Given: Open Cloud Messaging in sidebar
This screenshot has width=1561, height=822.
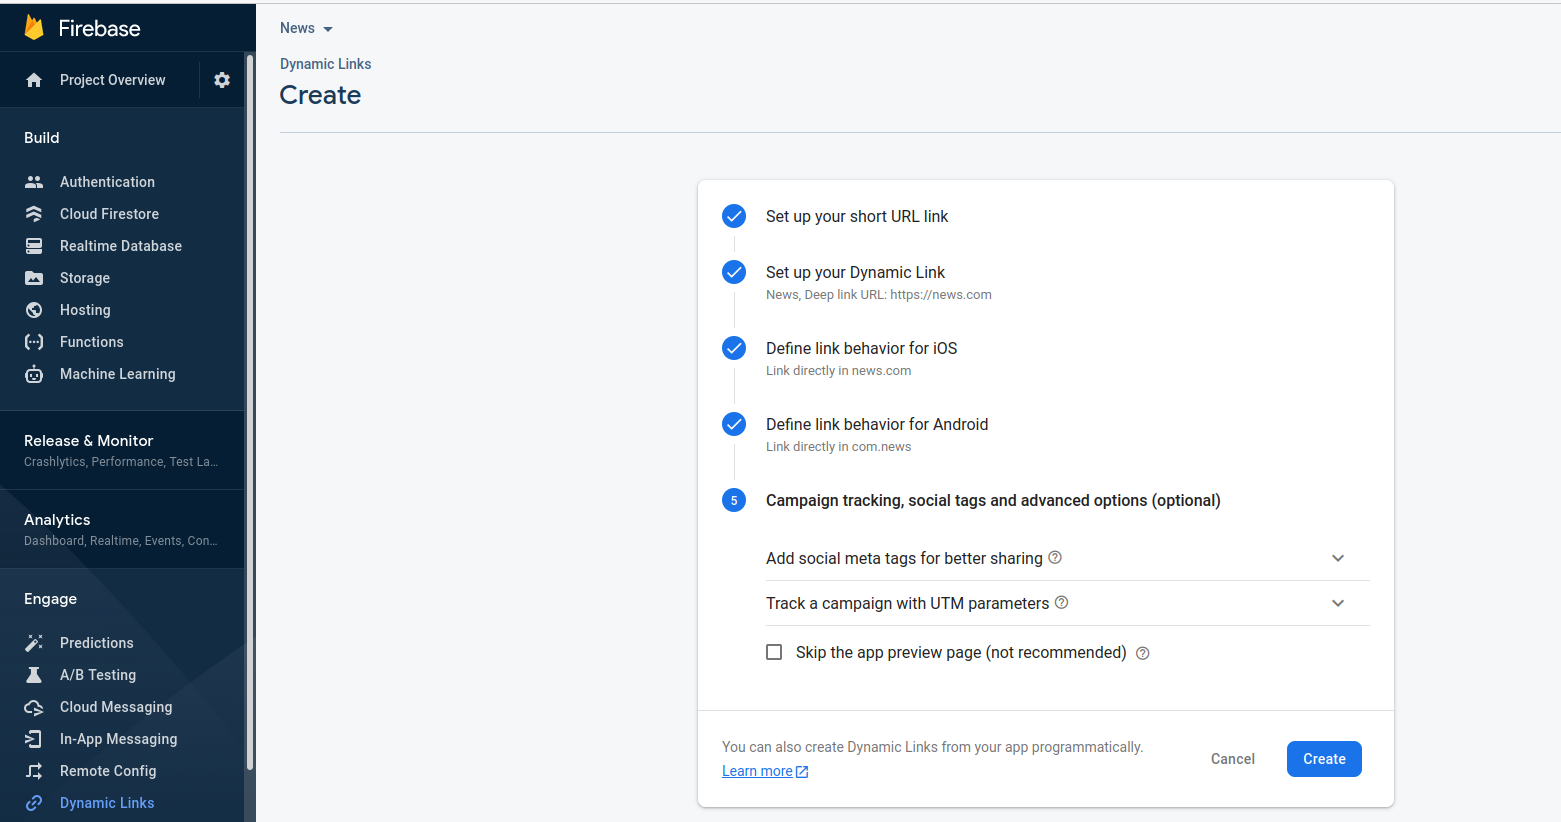Looking at the screenshot, I should point(116,707).
